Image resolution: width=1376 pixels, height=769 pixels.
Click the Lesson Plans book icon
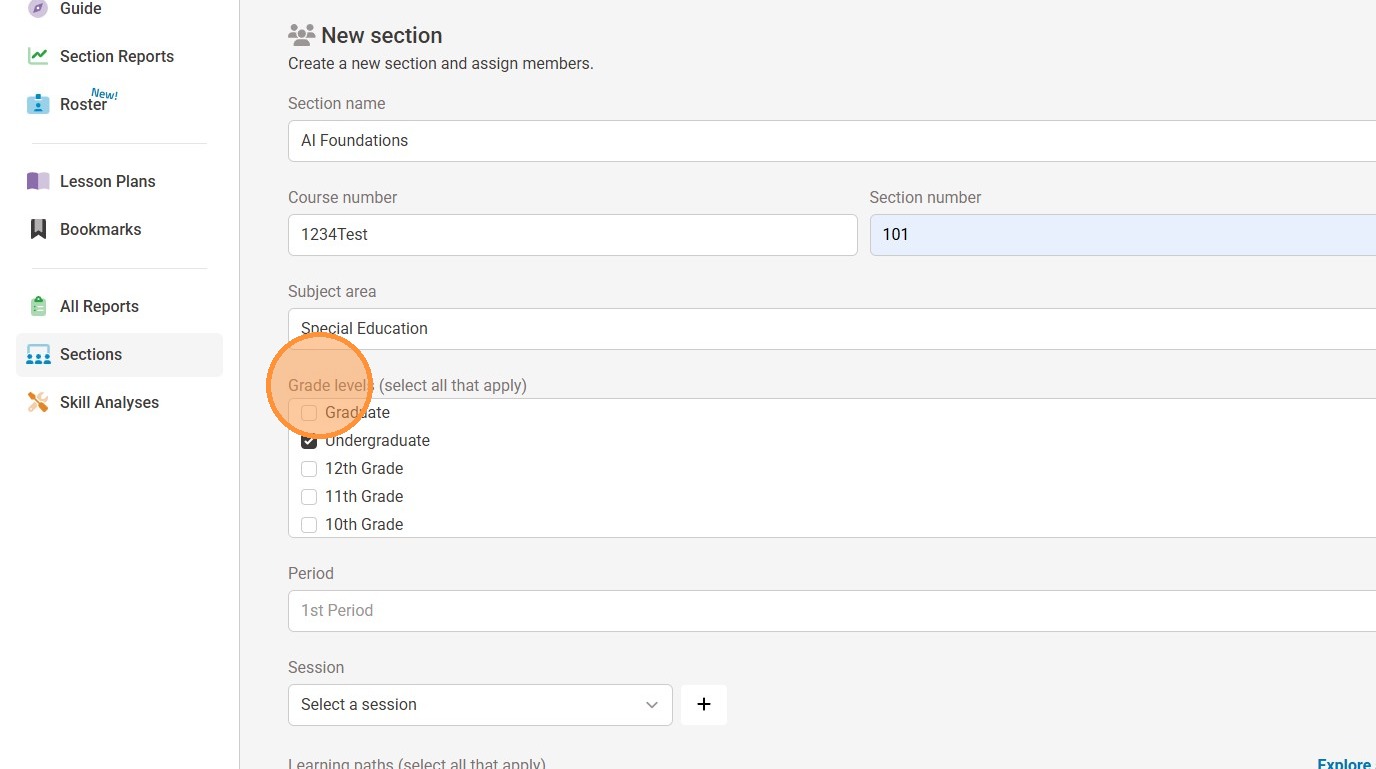point(38,181)
